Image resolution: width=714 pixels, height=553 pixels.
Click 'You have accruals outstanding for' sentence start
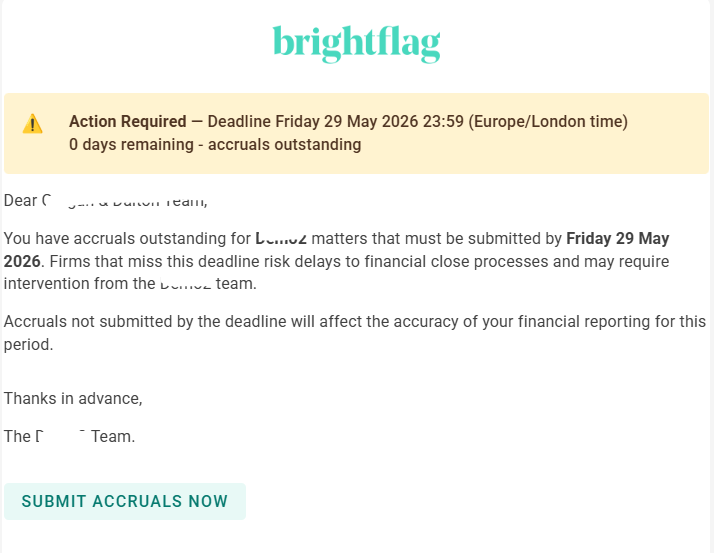128,238
